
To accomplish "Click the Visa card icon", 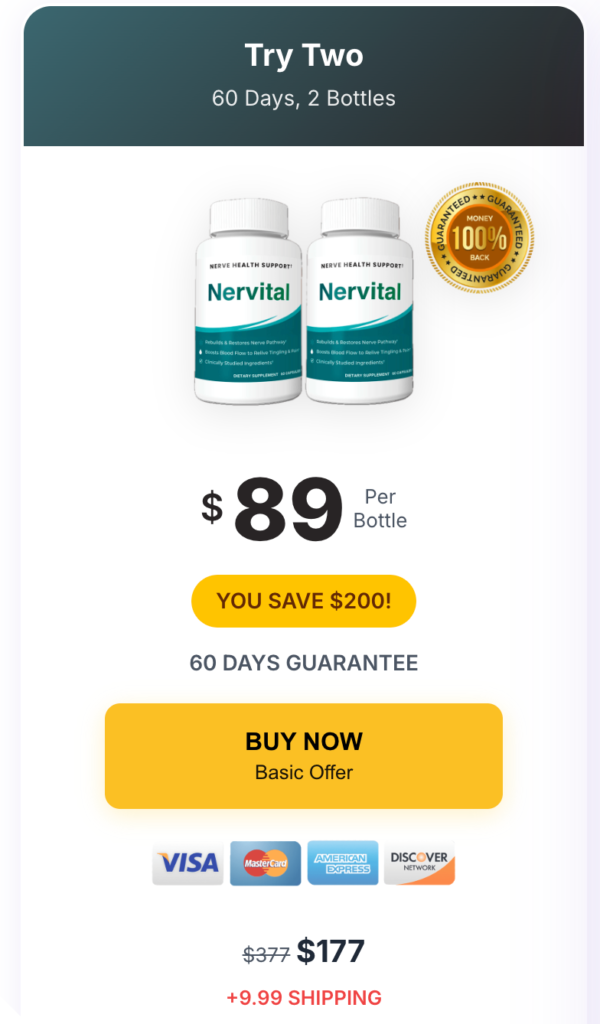I will tap(188, 863).
